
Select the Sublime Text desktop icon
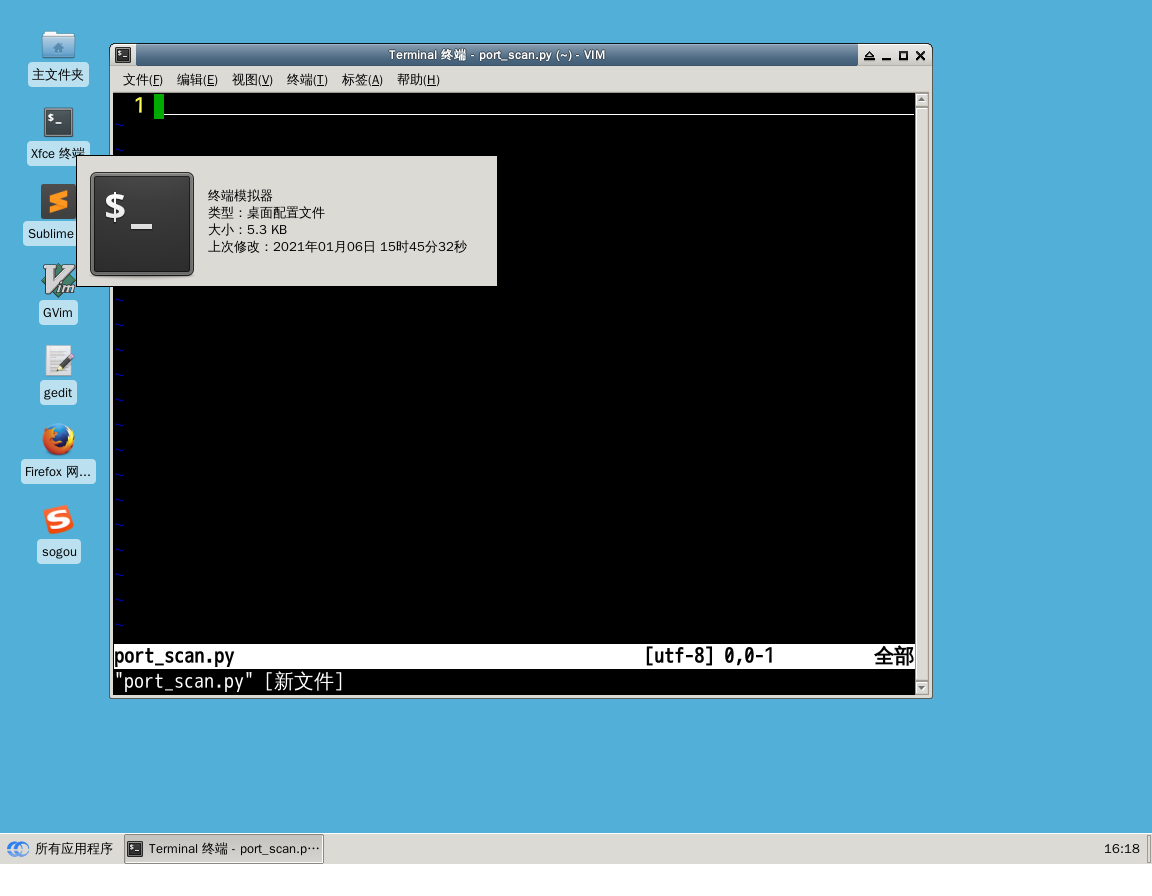pos(58,202)
